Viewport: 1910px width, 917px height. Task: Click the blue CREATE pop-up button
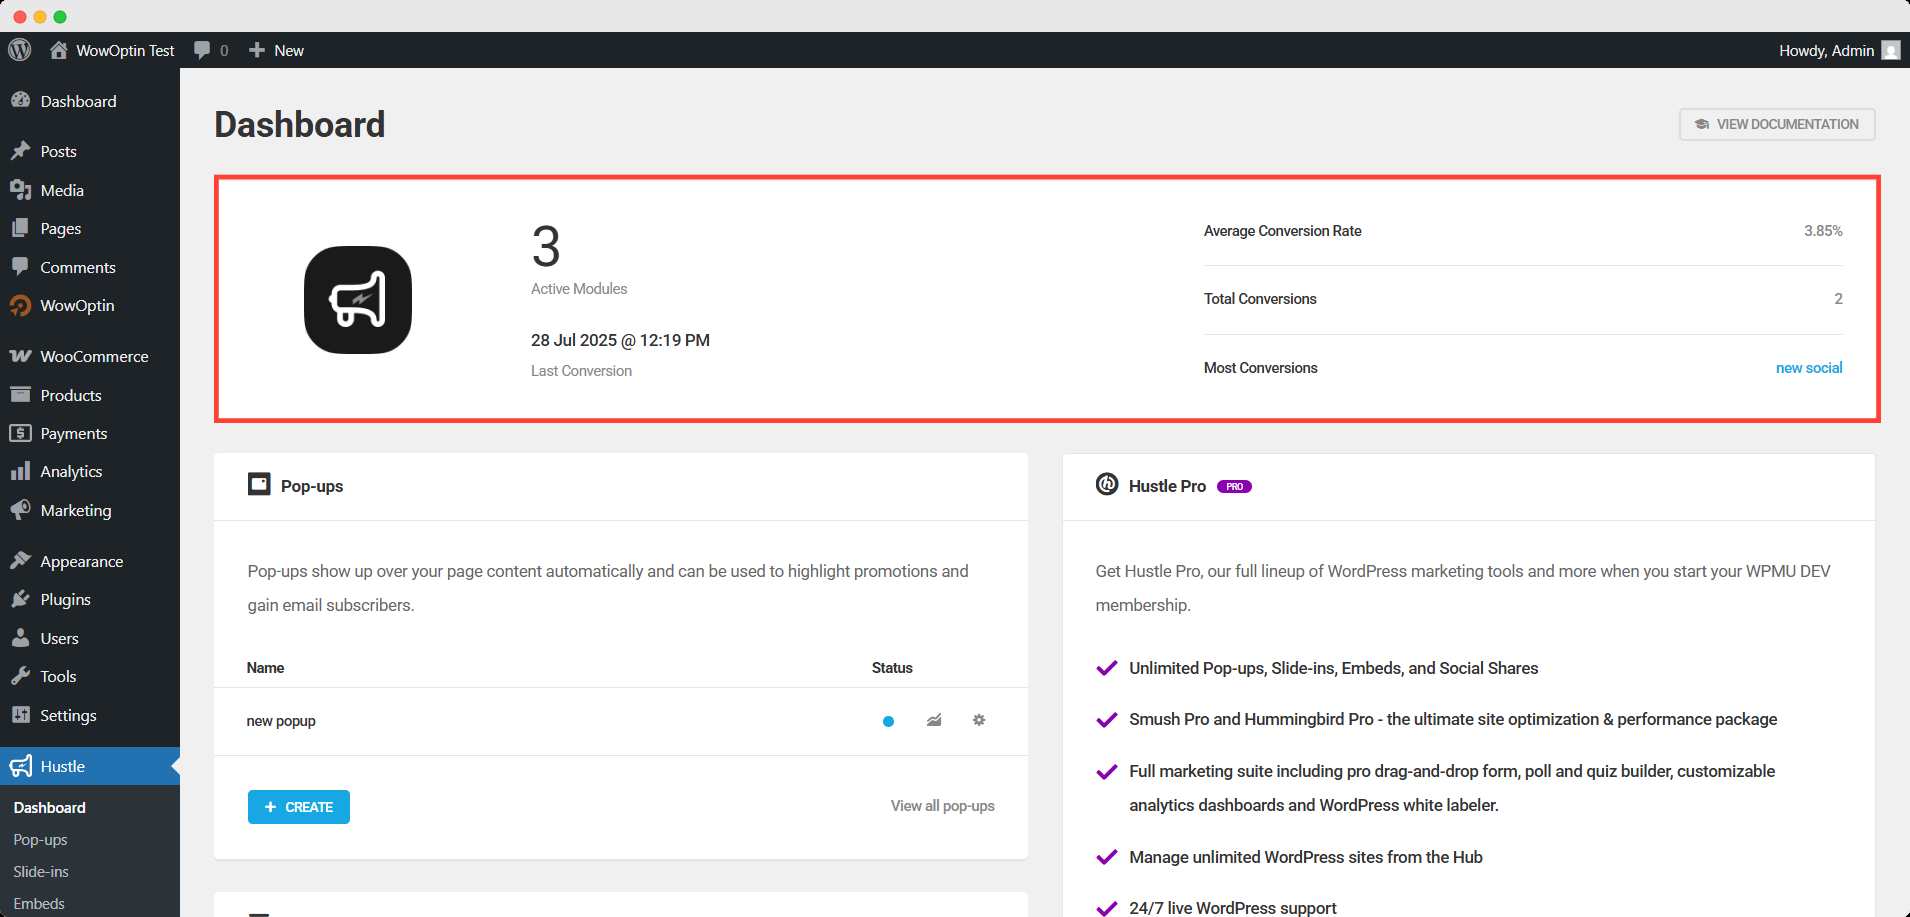click(x=299, y=807)
